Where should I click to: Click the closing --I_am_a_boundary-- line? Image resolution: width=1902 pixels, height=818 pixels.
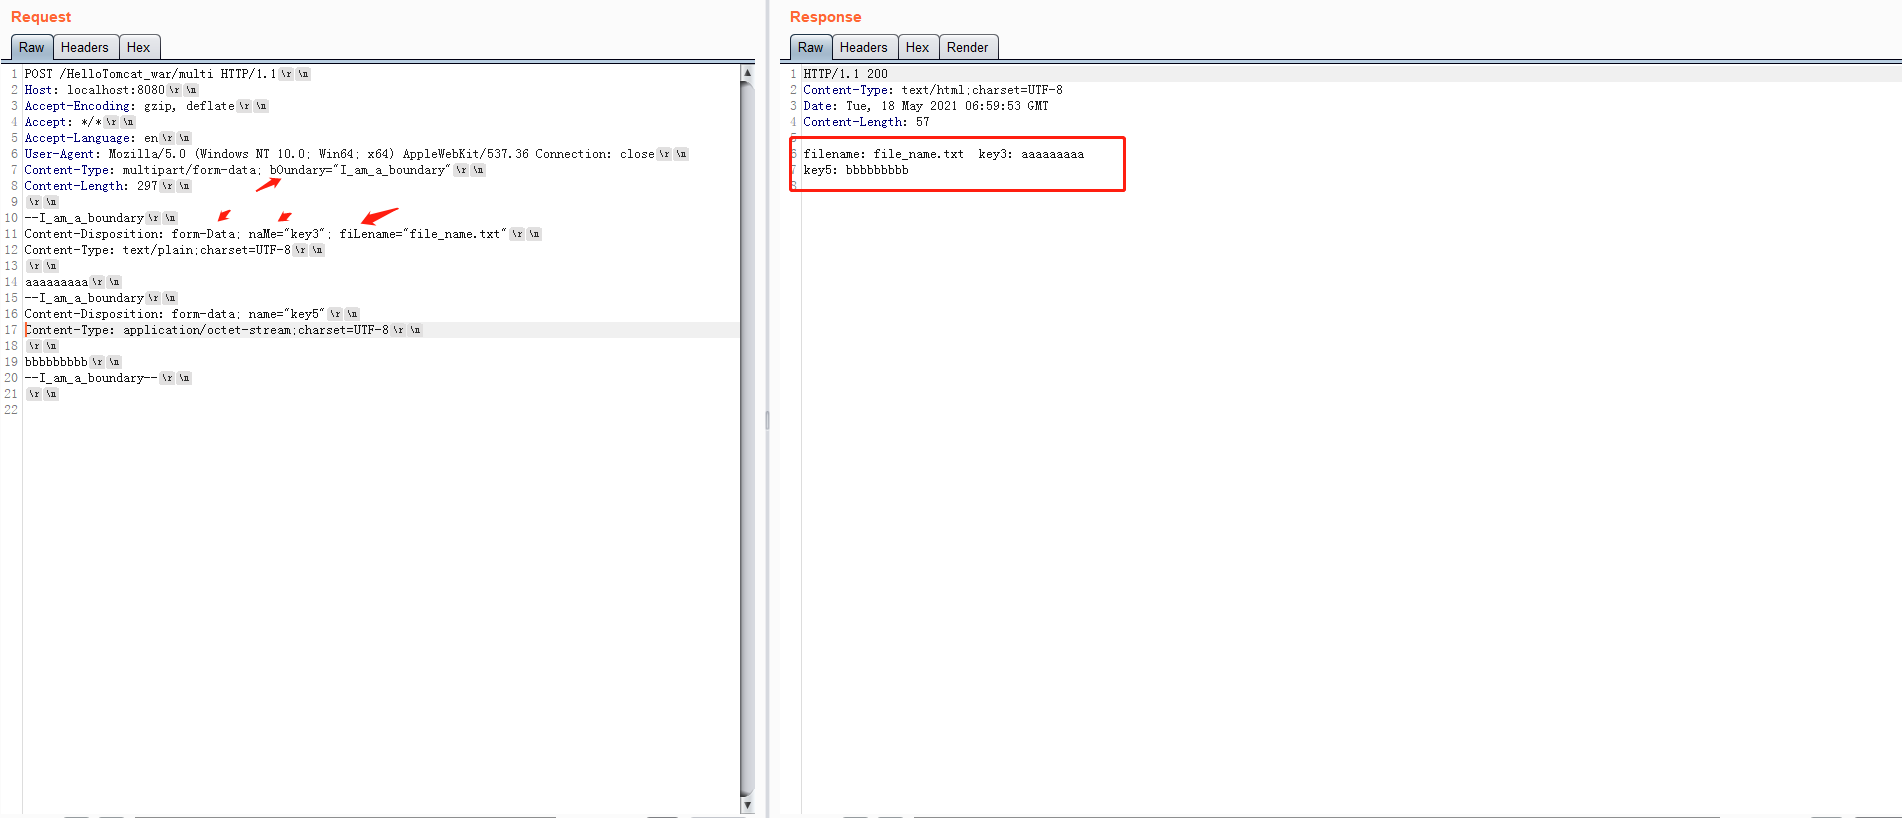click(108, 378)
